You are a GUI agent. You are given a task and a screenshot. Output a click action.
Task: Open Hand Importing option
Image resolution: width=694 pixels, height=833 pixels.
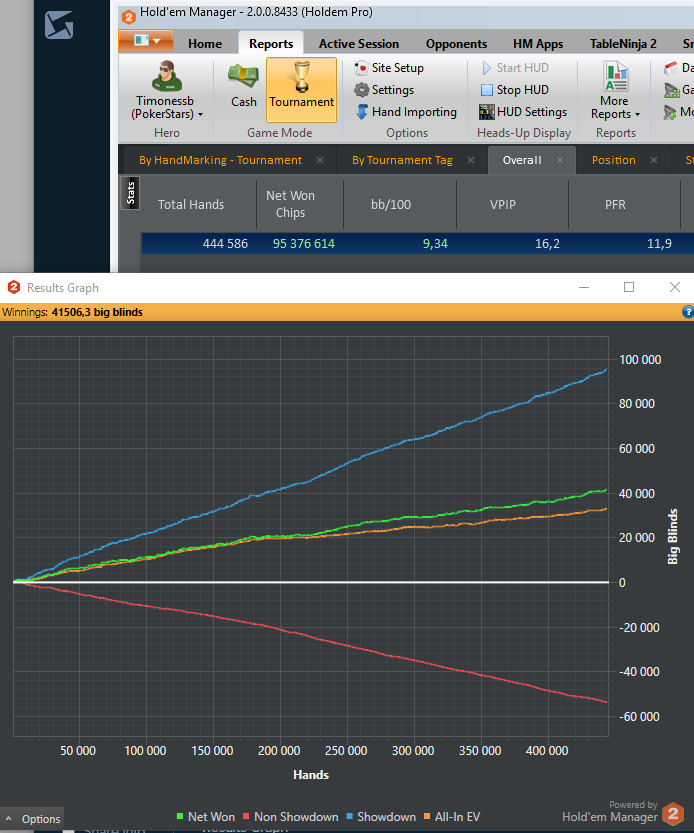coord(406,112)
